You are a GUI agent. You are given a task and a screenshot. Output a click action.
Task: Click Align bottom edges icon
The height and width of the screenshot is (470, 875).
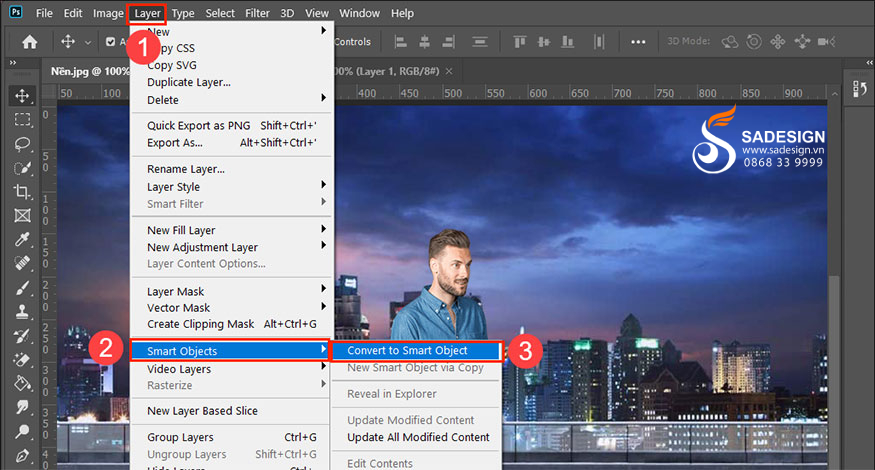568,42
